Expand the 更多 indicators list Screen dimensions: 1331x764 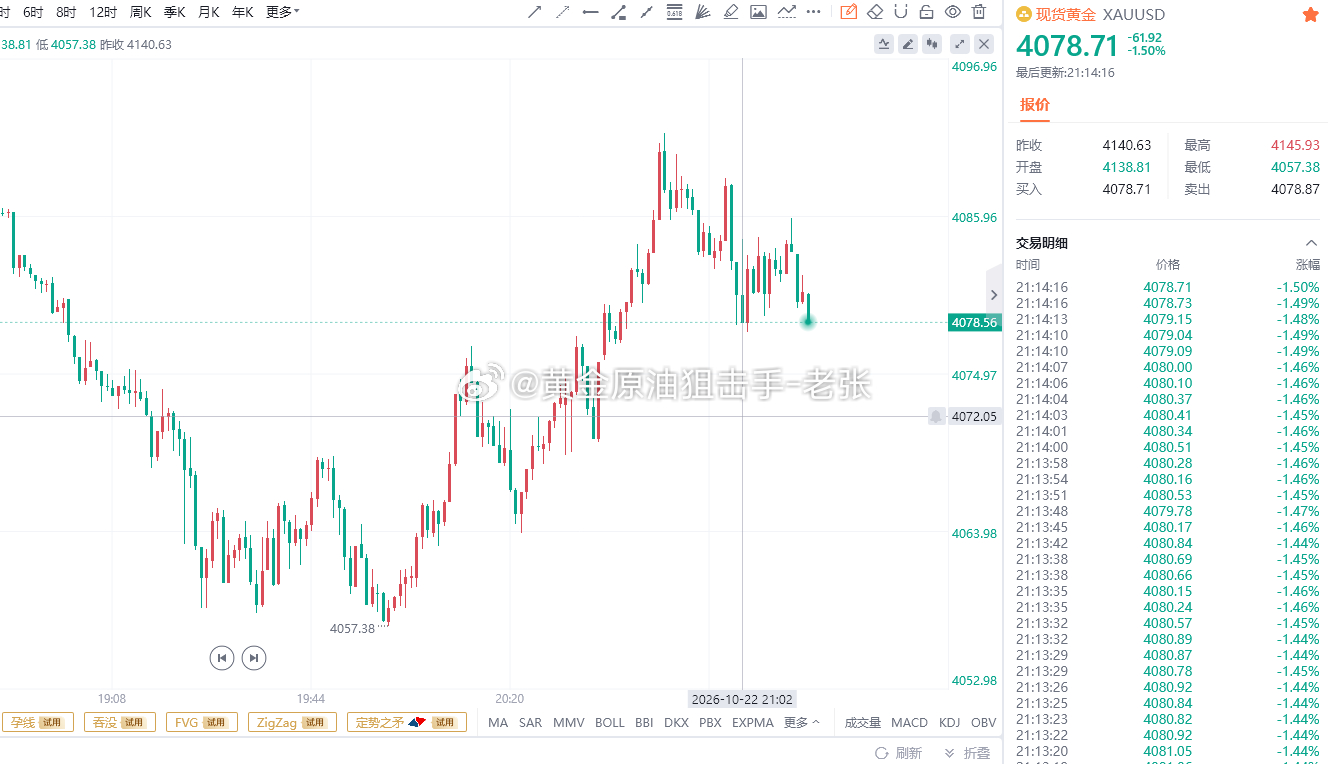coord(802,722)
